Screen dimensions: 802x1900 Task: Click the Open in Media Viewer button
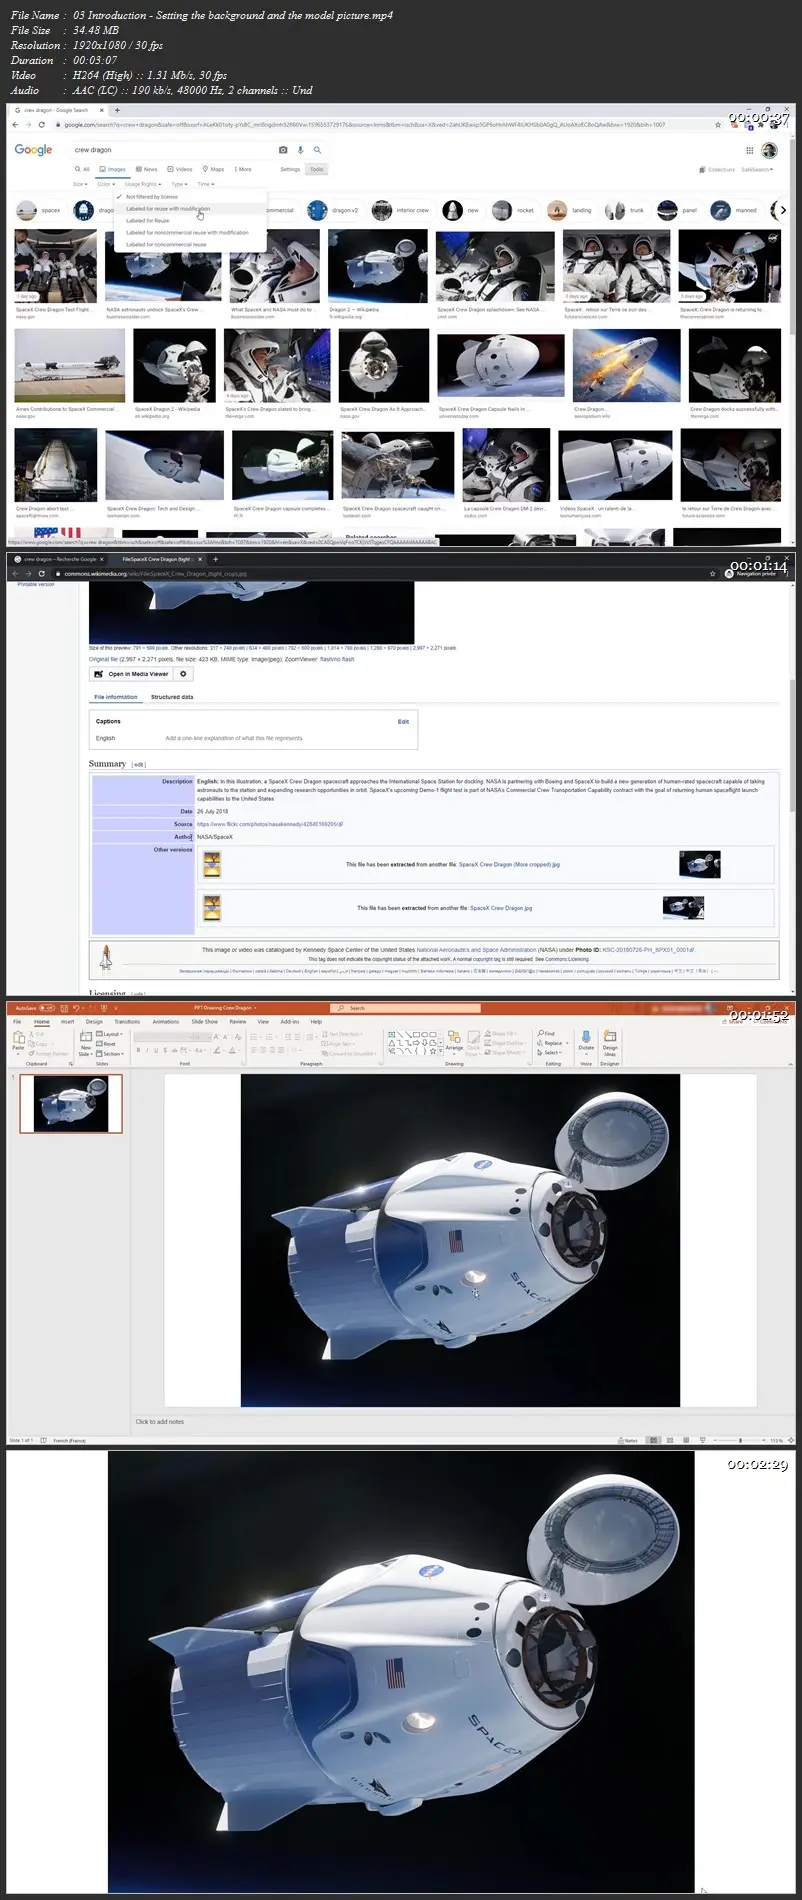[x=132, y=674]
